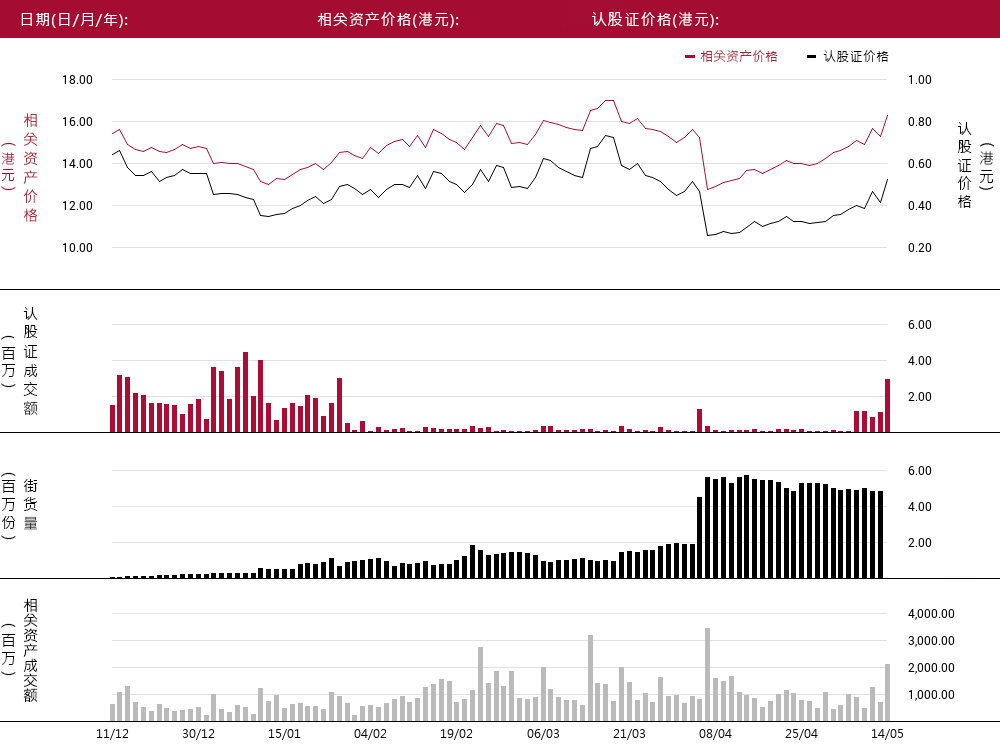Click the black 认股证价格 legend entry
Viewport: 1000px width, 751px height.
[848, 56]
